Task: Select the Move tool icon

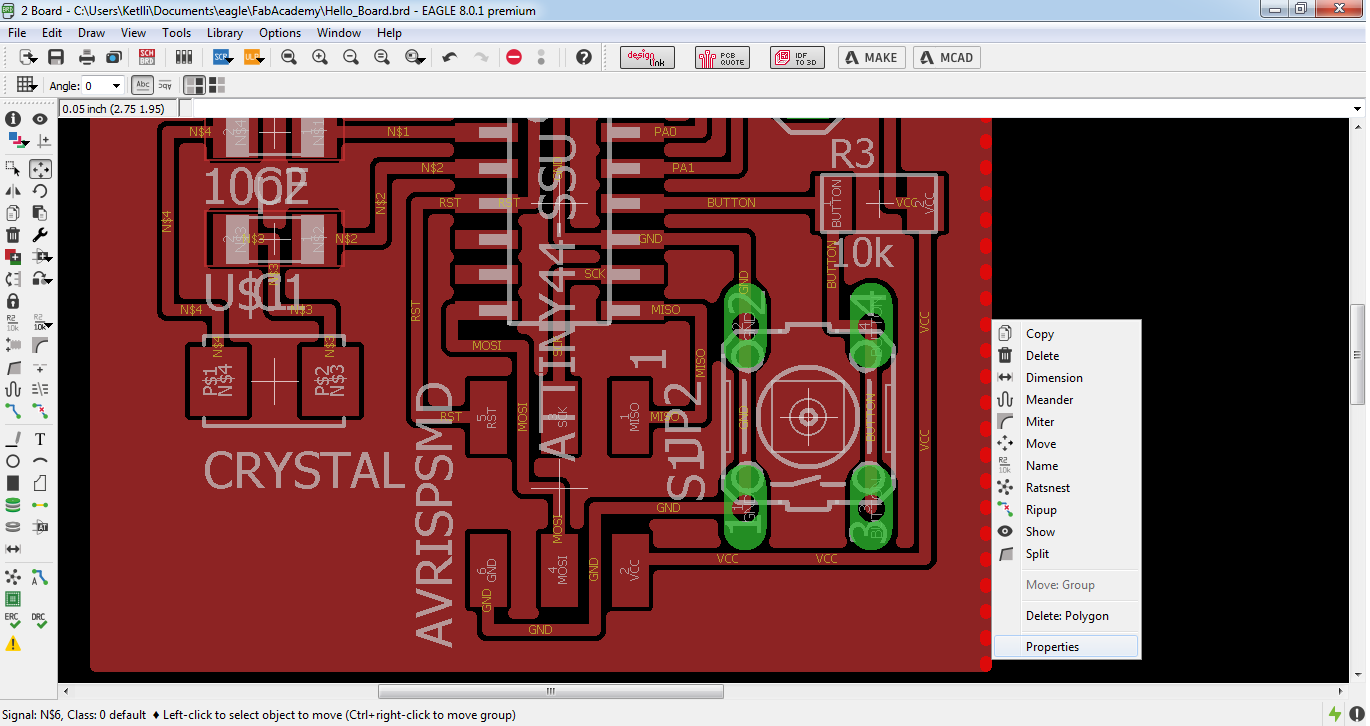Action: point(40,169)
